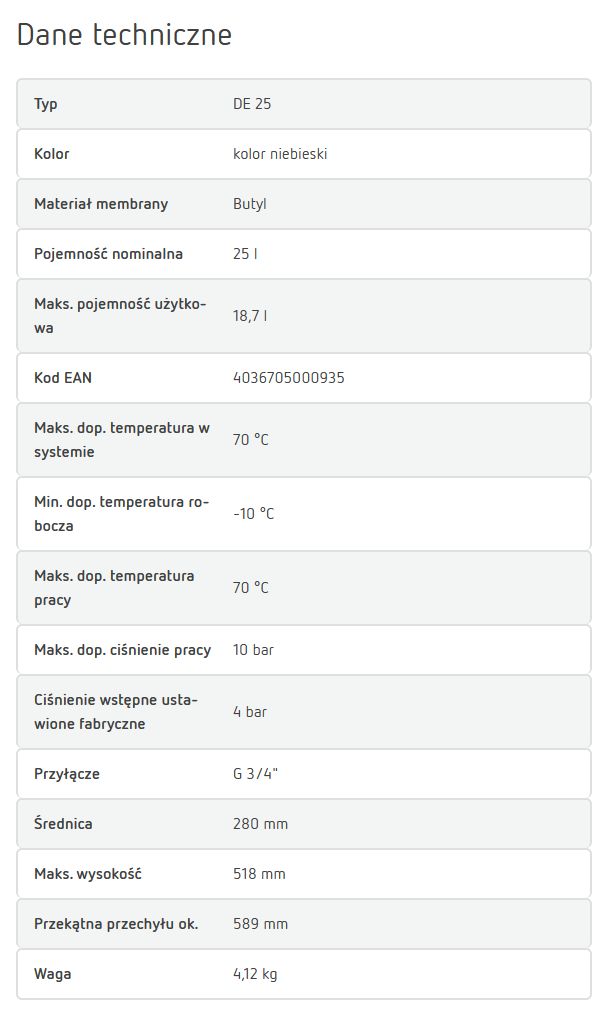The width and height of the screenshot is (610, 1018).
Task: Select the 'Typ' row label
Action: pos(46,104)
